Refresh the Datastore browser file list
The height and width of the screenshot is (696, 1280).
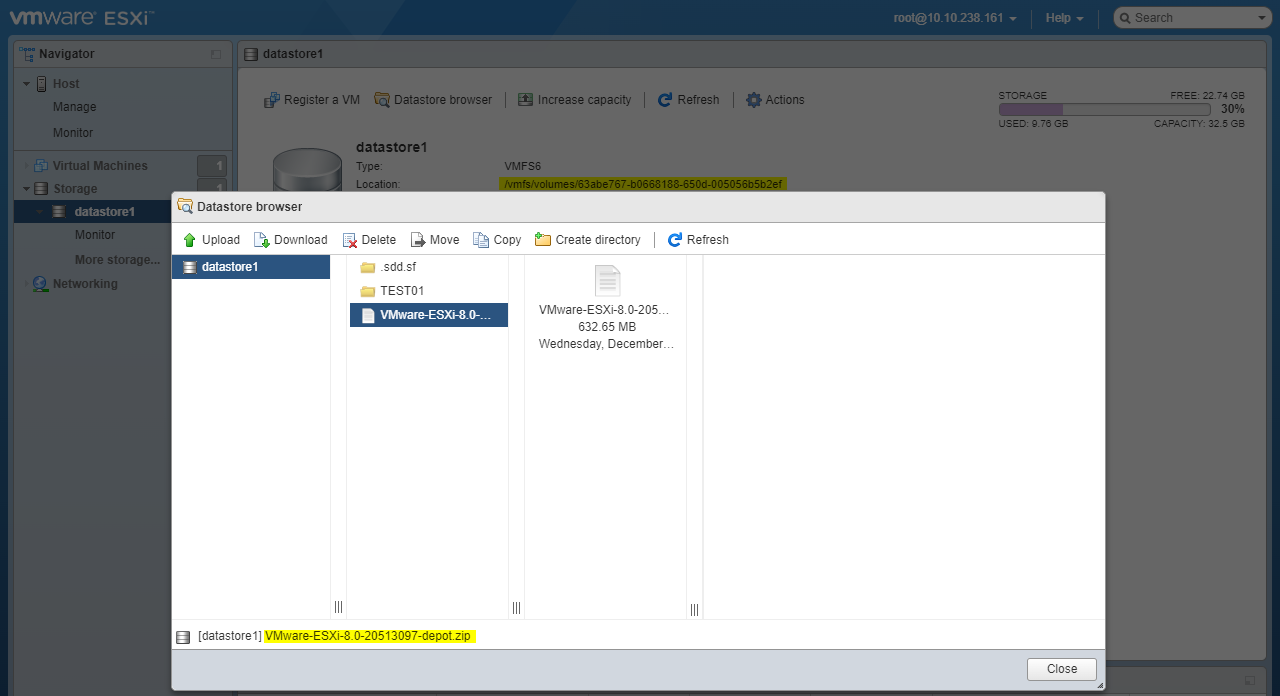(698, 240)
